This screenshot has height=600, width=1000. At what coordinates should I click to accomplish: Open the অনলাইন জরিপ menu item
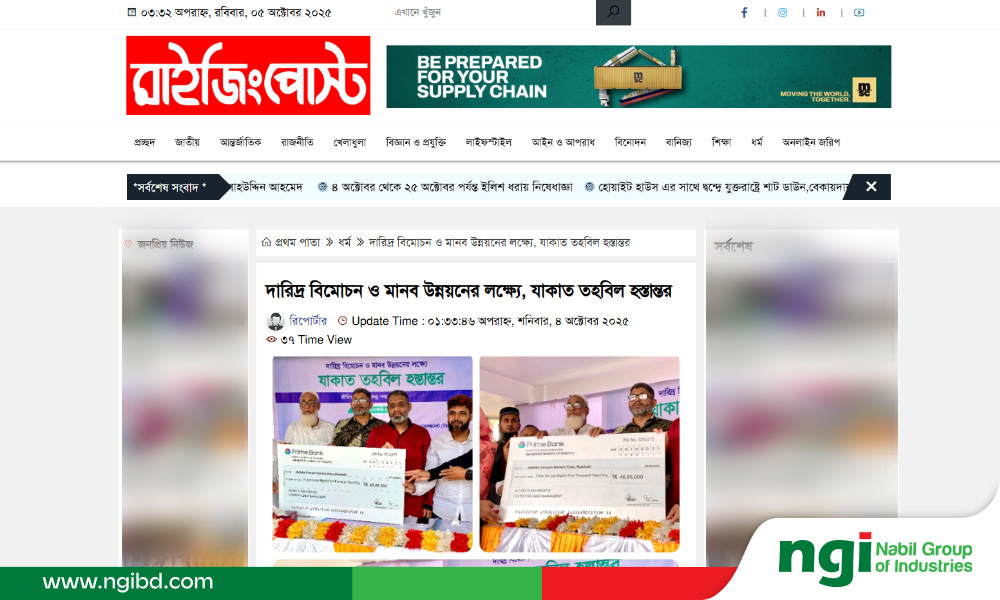click(811, 142)
